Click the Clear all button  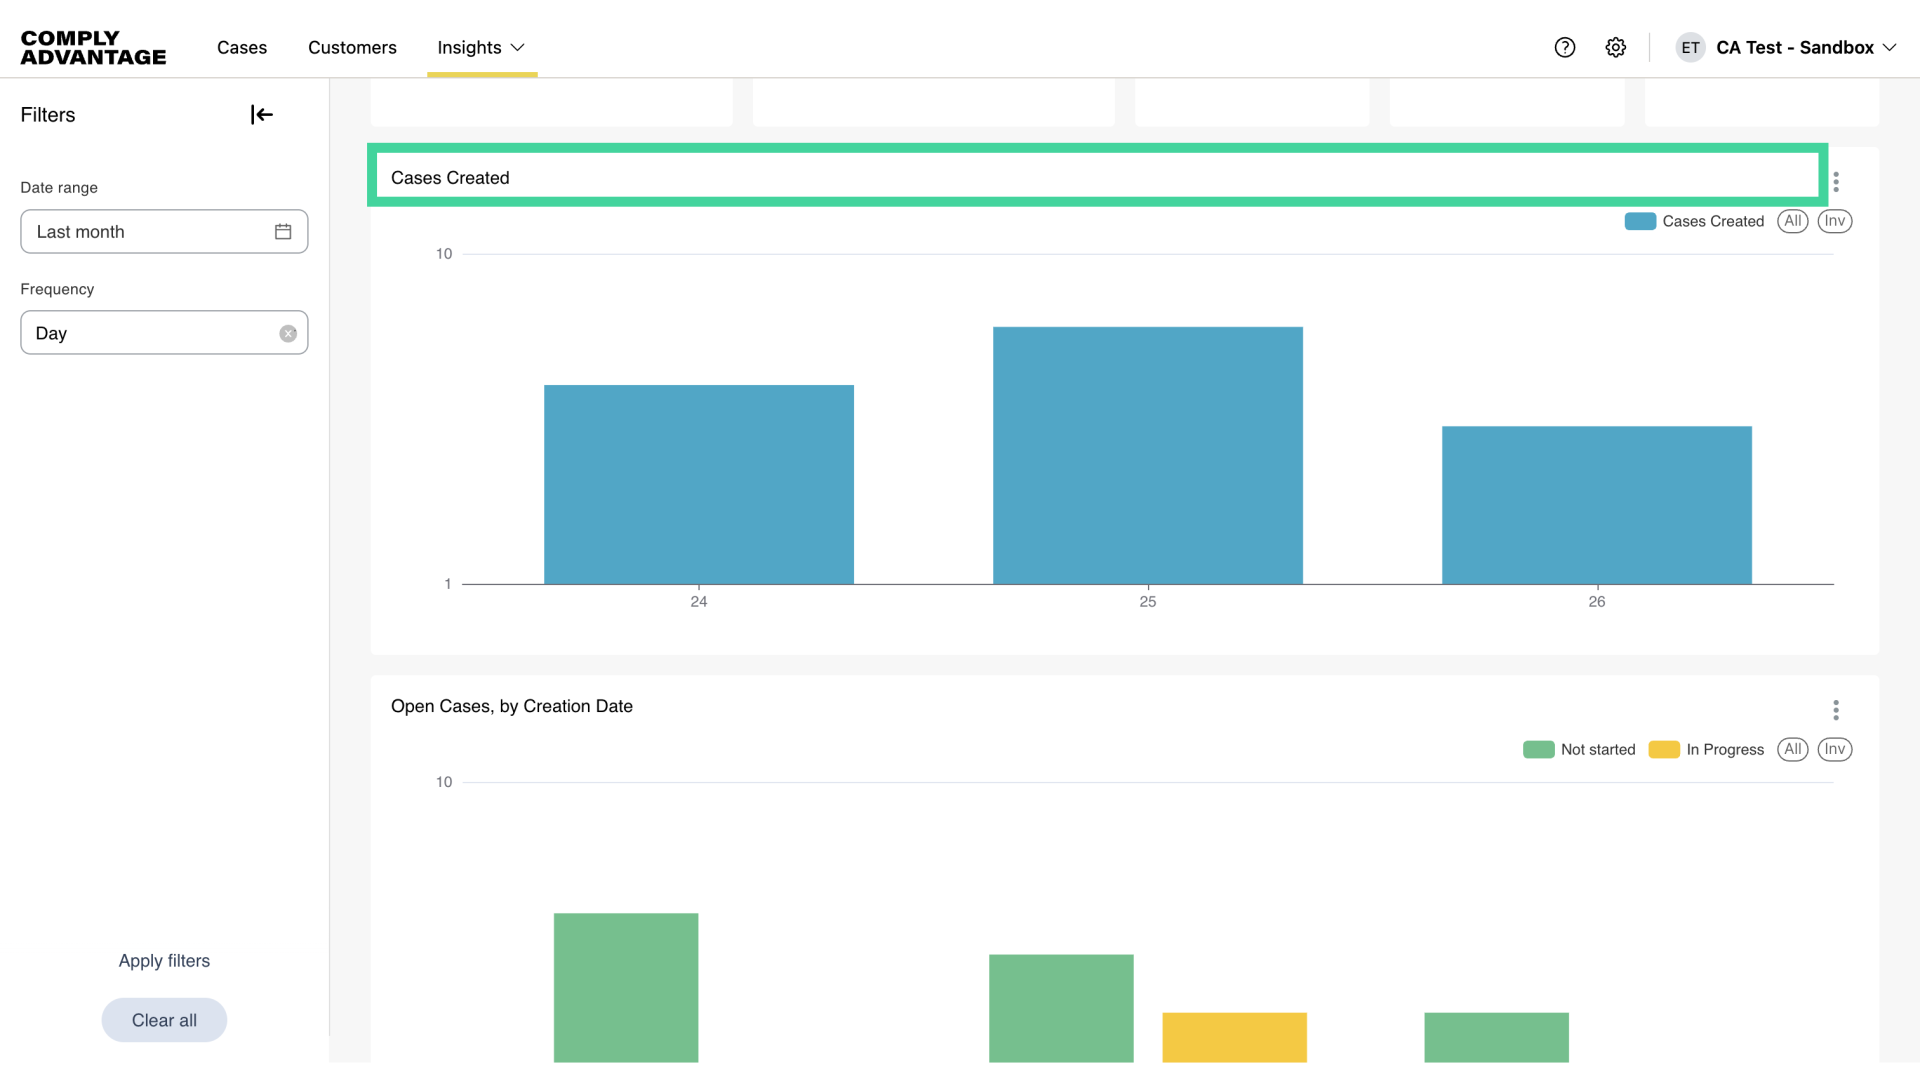point(164,1020)
